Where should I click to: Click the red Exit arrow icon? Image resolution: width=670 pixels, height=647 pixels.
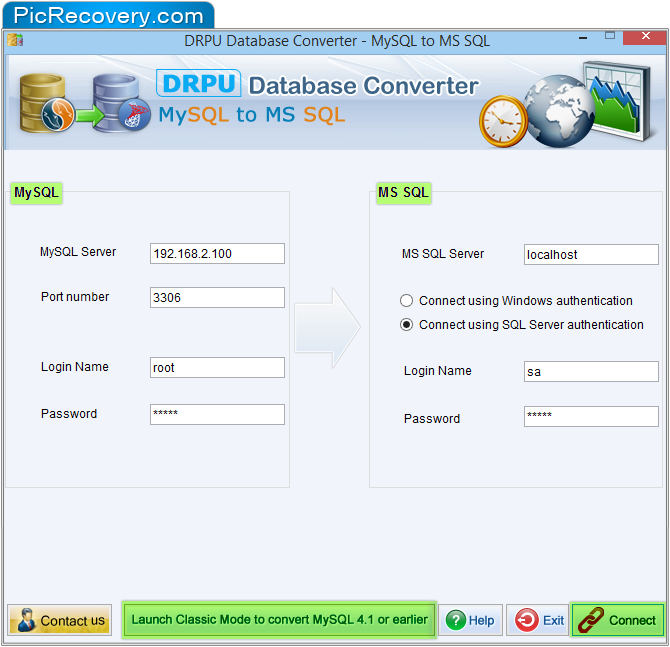pos(526,620)
